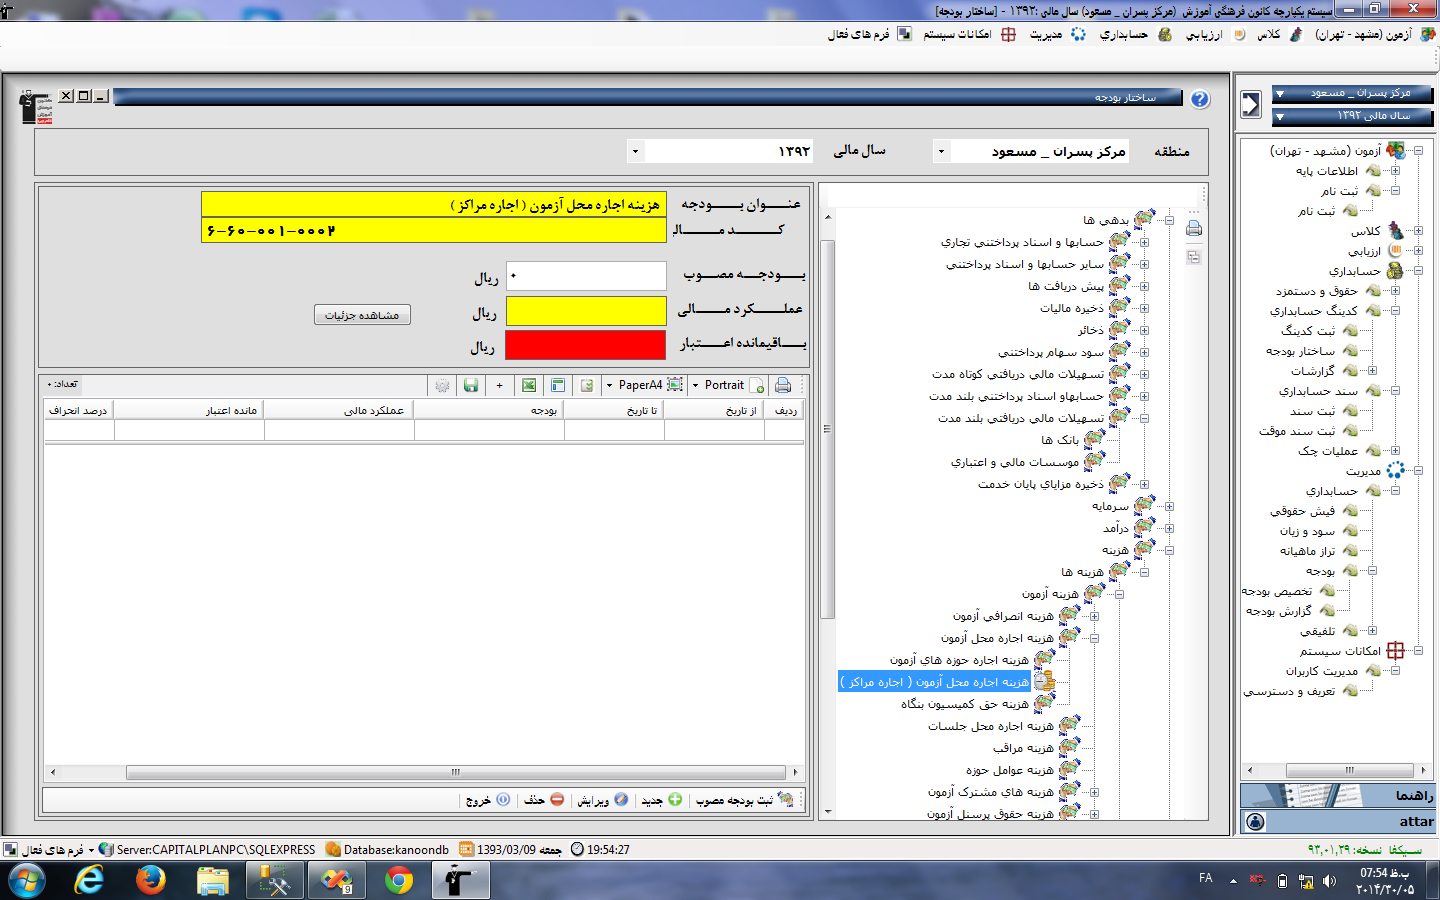Click the Windows Start button
The width and height of the screenshot is (1440, 900).
tap(27, 881)
